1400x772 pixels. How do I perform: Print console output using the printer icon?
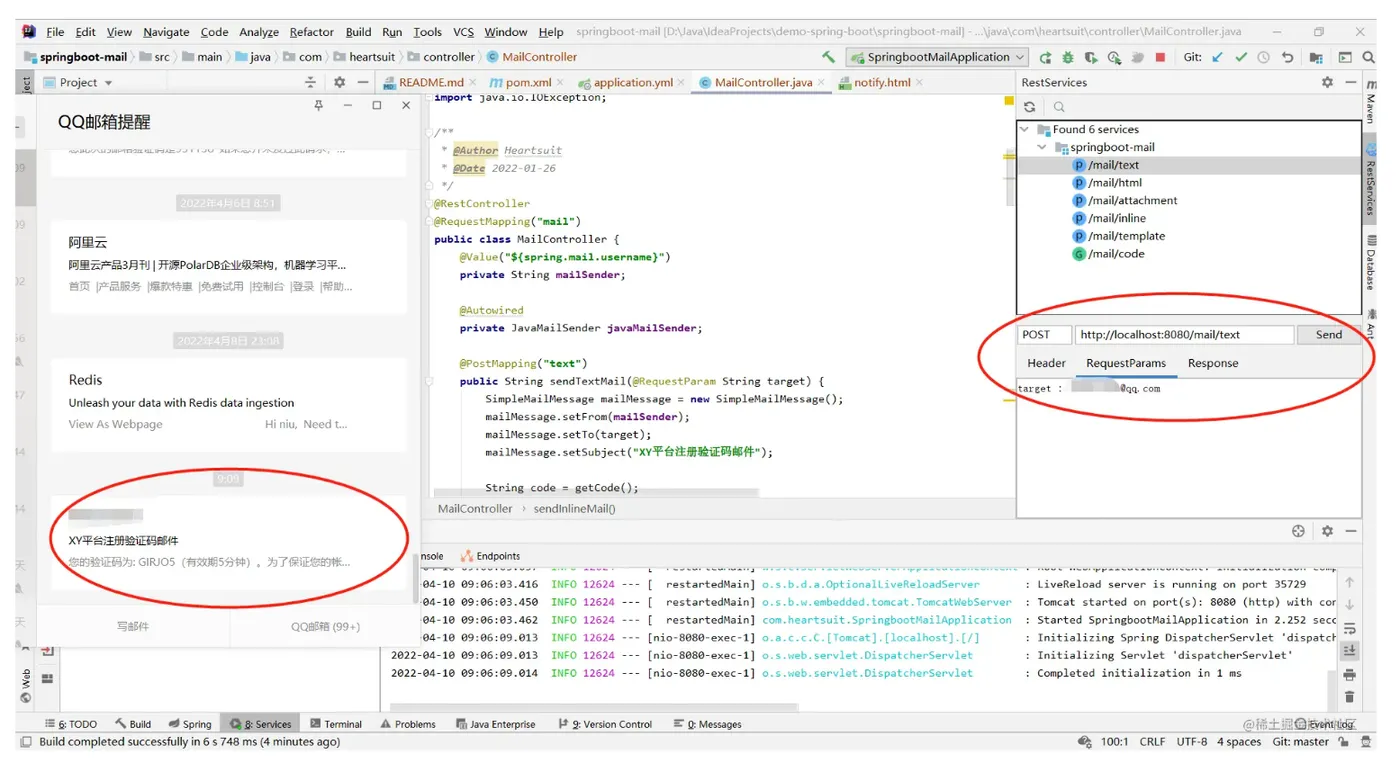click(x=1349, y=675)
